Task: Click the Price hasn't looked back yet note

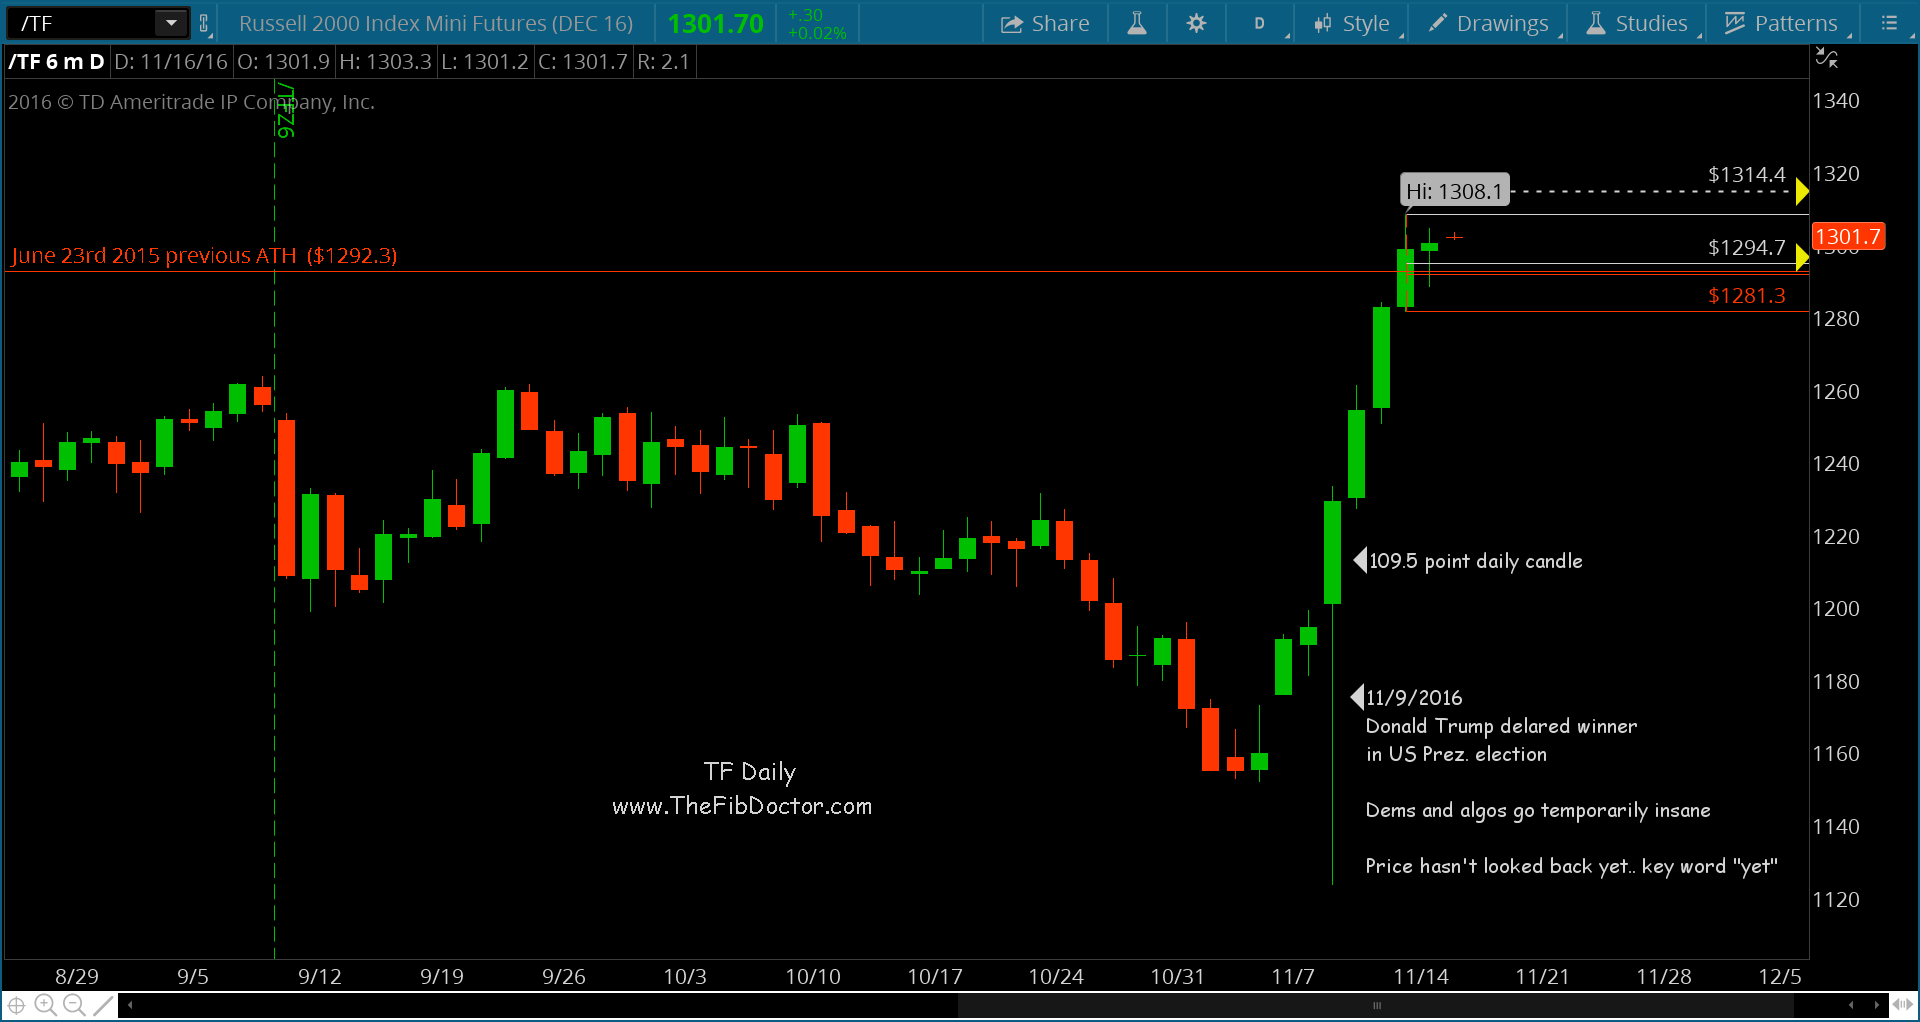Action: pos(1571,866)
